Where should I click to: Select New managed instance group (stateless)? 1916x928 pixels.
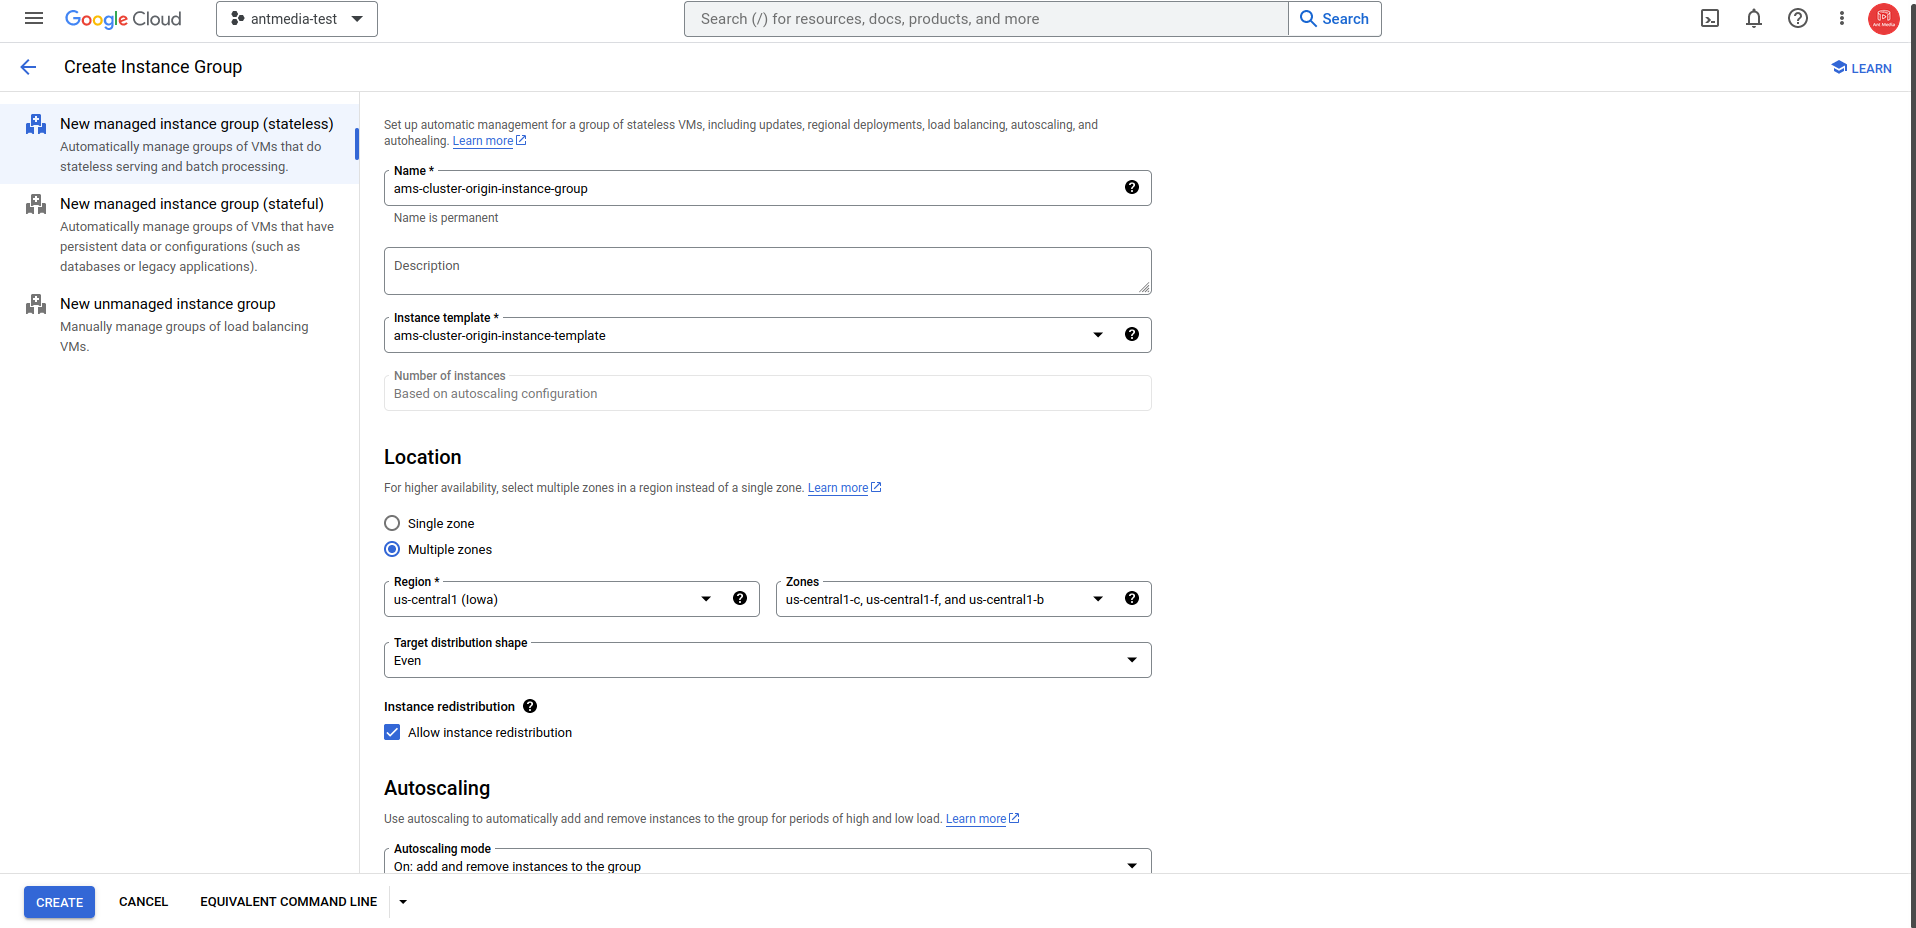coord(179,144)
